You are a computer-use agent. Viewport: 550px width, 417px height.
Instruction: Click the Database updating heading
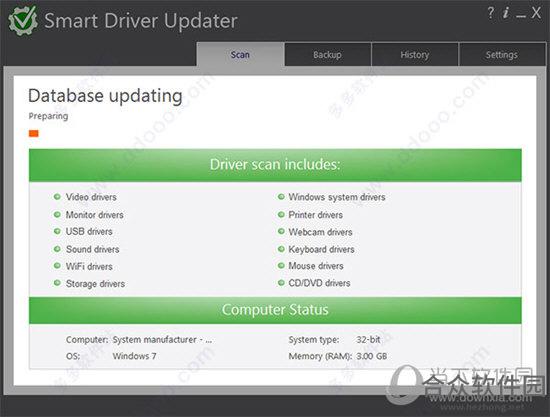(105, 96)
